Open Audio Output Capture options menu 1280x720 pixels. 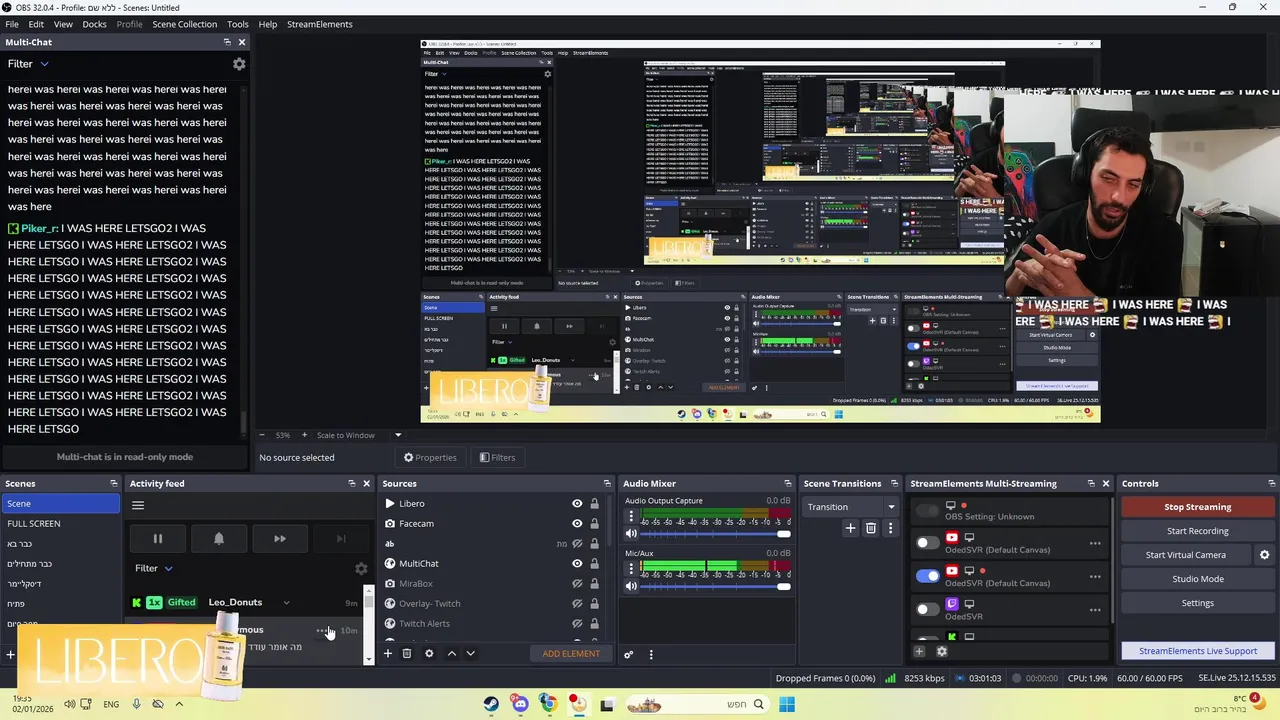[x=631, y=517]
